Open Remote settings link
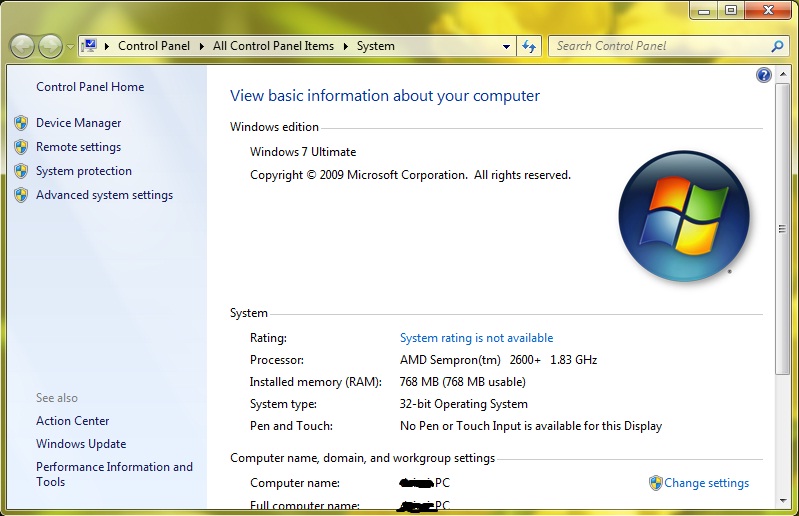 coord(78,147)
